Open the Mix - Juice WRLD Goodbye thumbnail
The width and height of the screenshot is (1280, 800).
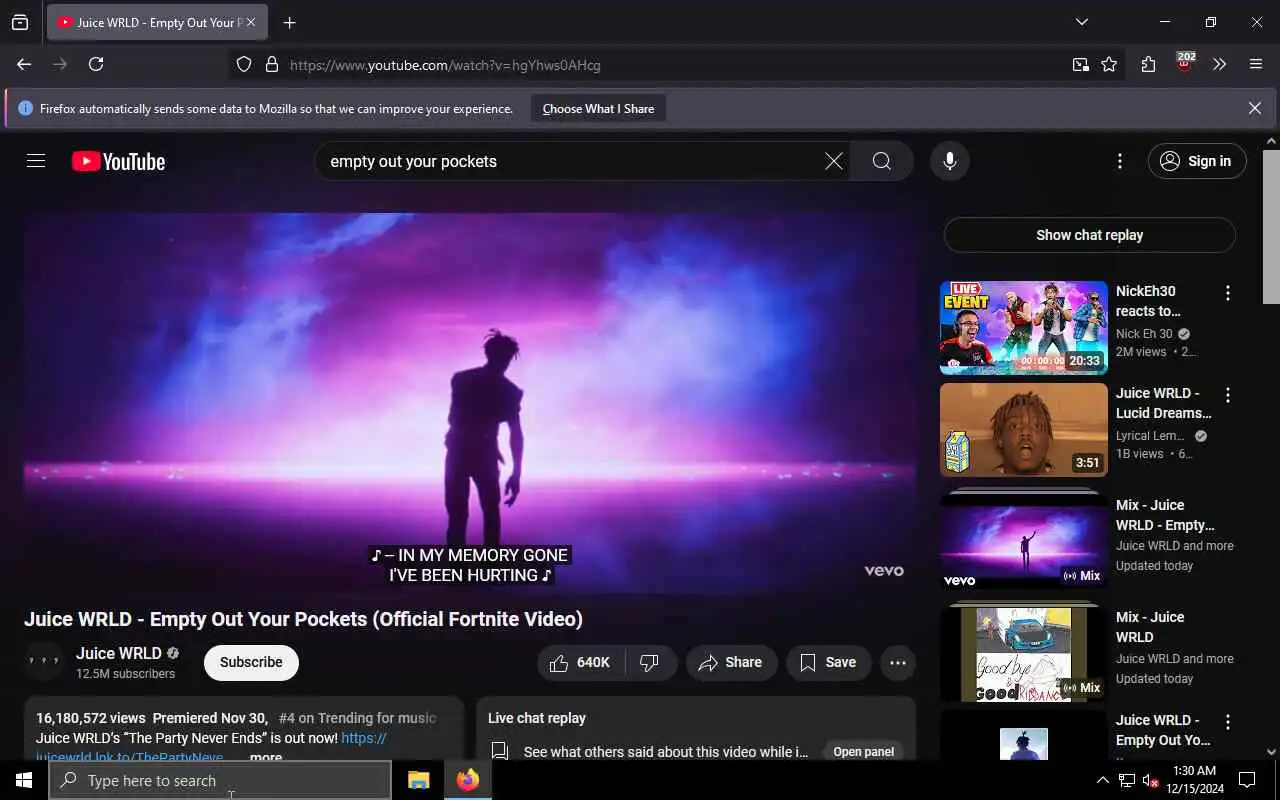1024,652
